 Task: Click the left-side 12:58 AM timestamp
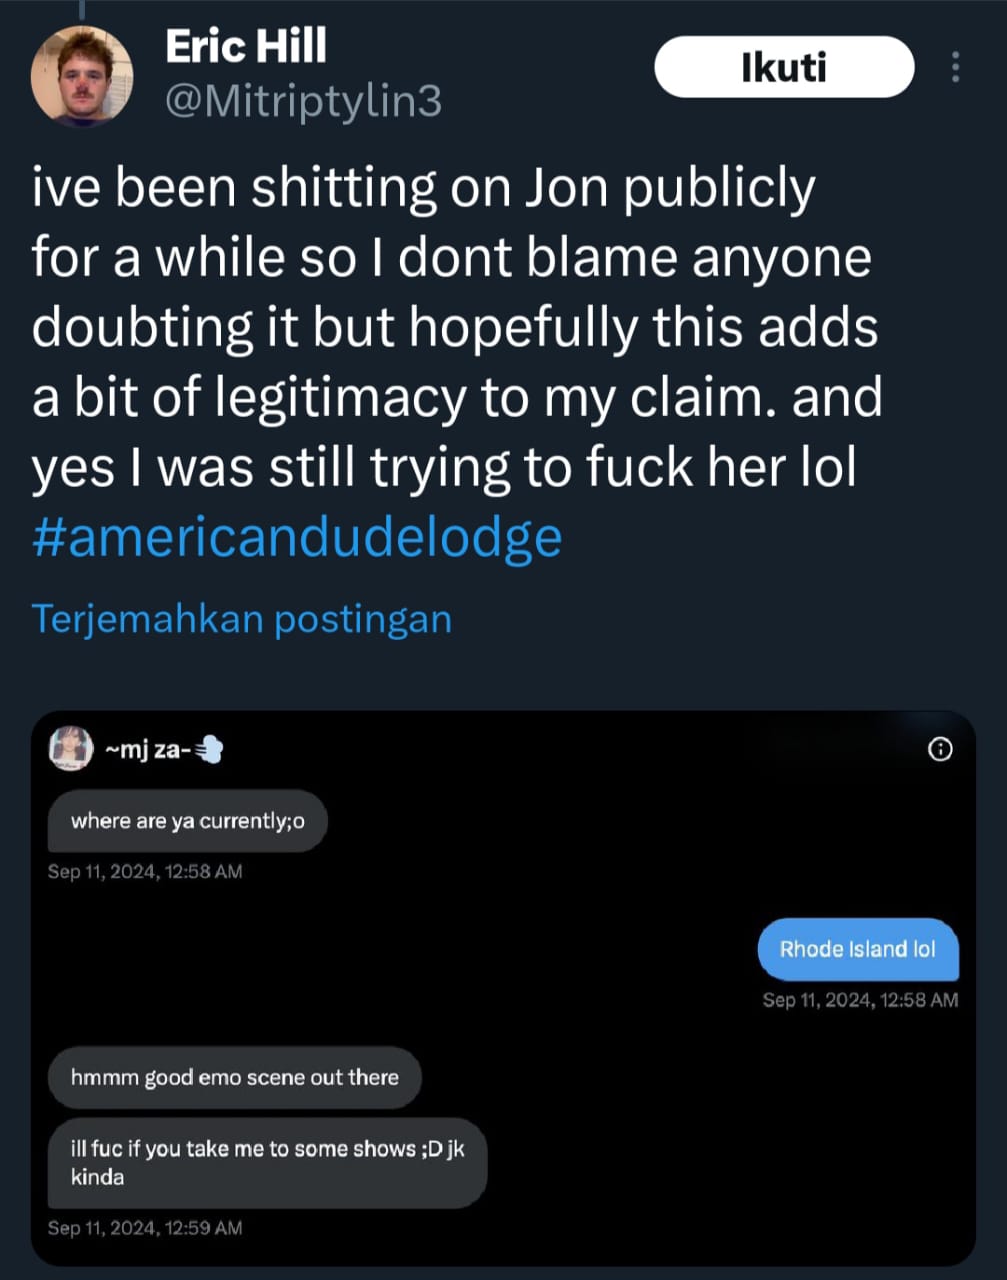(x=145, y=872)
